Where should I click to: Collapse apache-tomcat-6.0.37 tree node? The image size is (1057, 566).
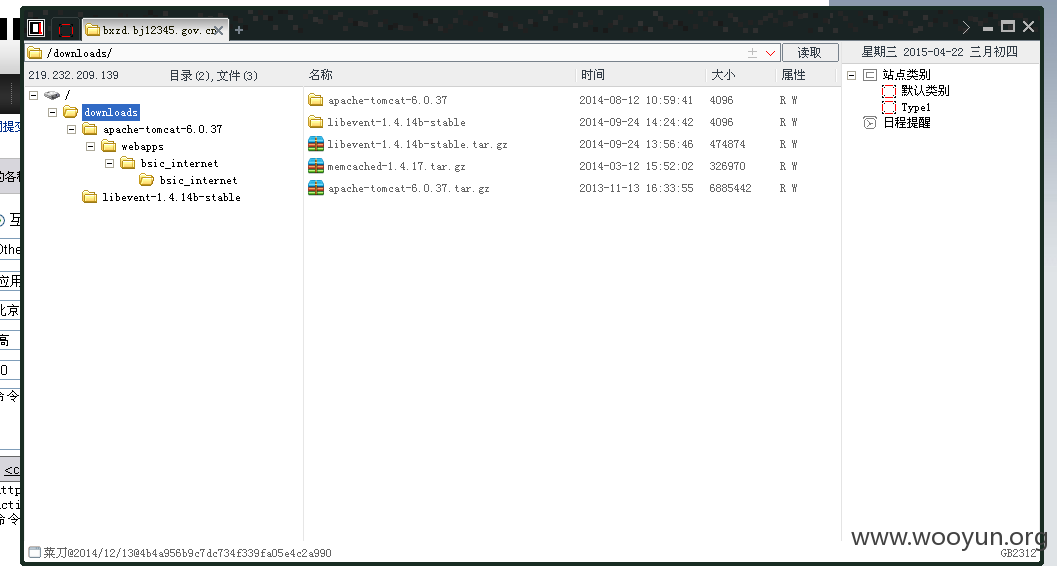click(x=71, y=129)
